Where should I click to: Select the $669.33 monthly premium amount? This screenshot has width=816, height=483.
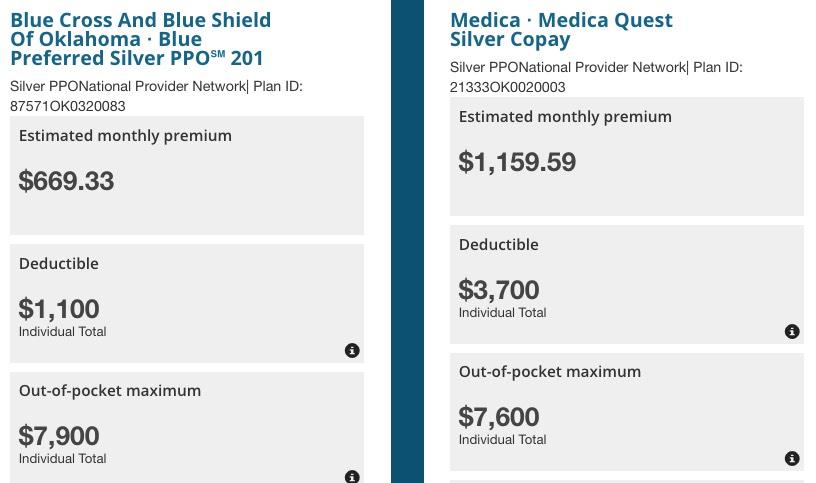[67, 181]
